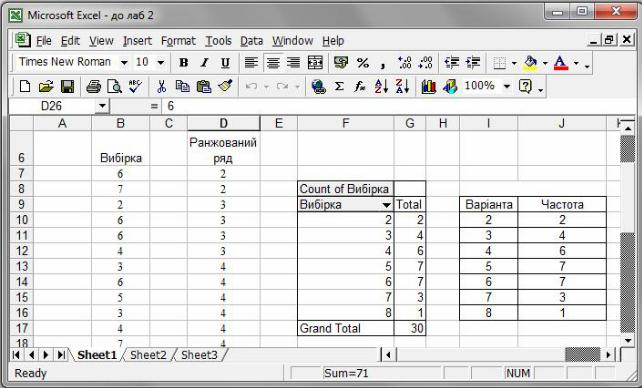Image resolution: width=642 pixels, height=388 pixels.
Task: Insert Hyperlink icon
Action: coord(318,86)
